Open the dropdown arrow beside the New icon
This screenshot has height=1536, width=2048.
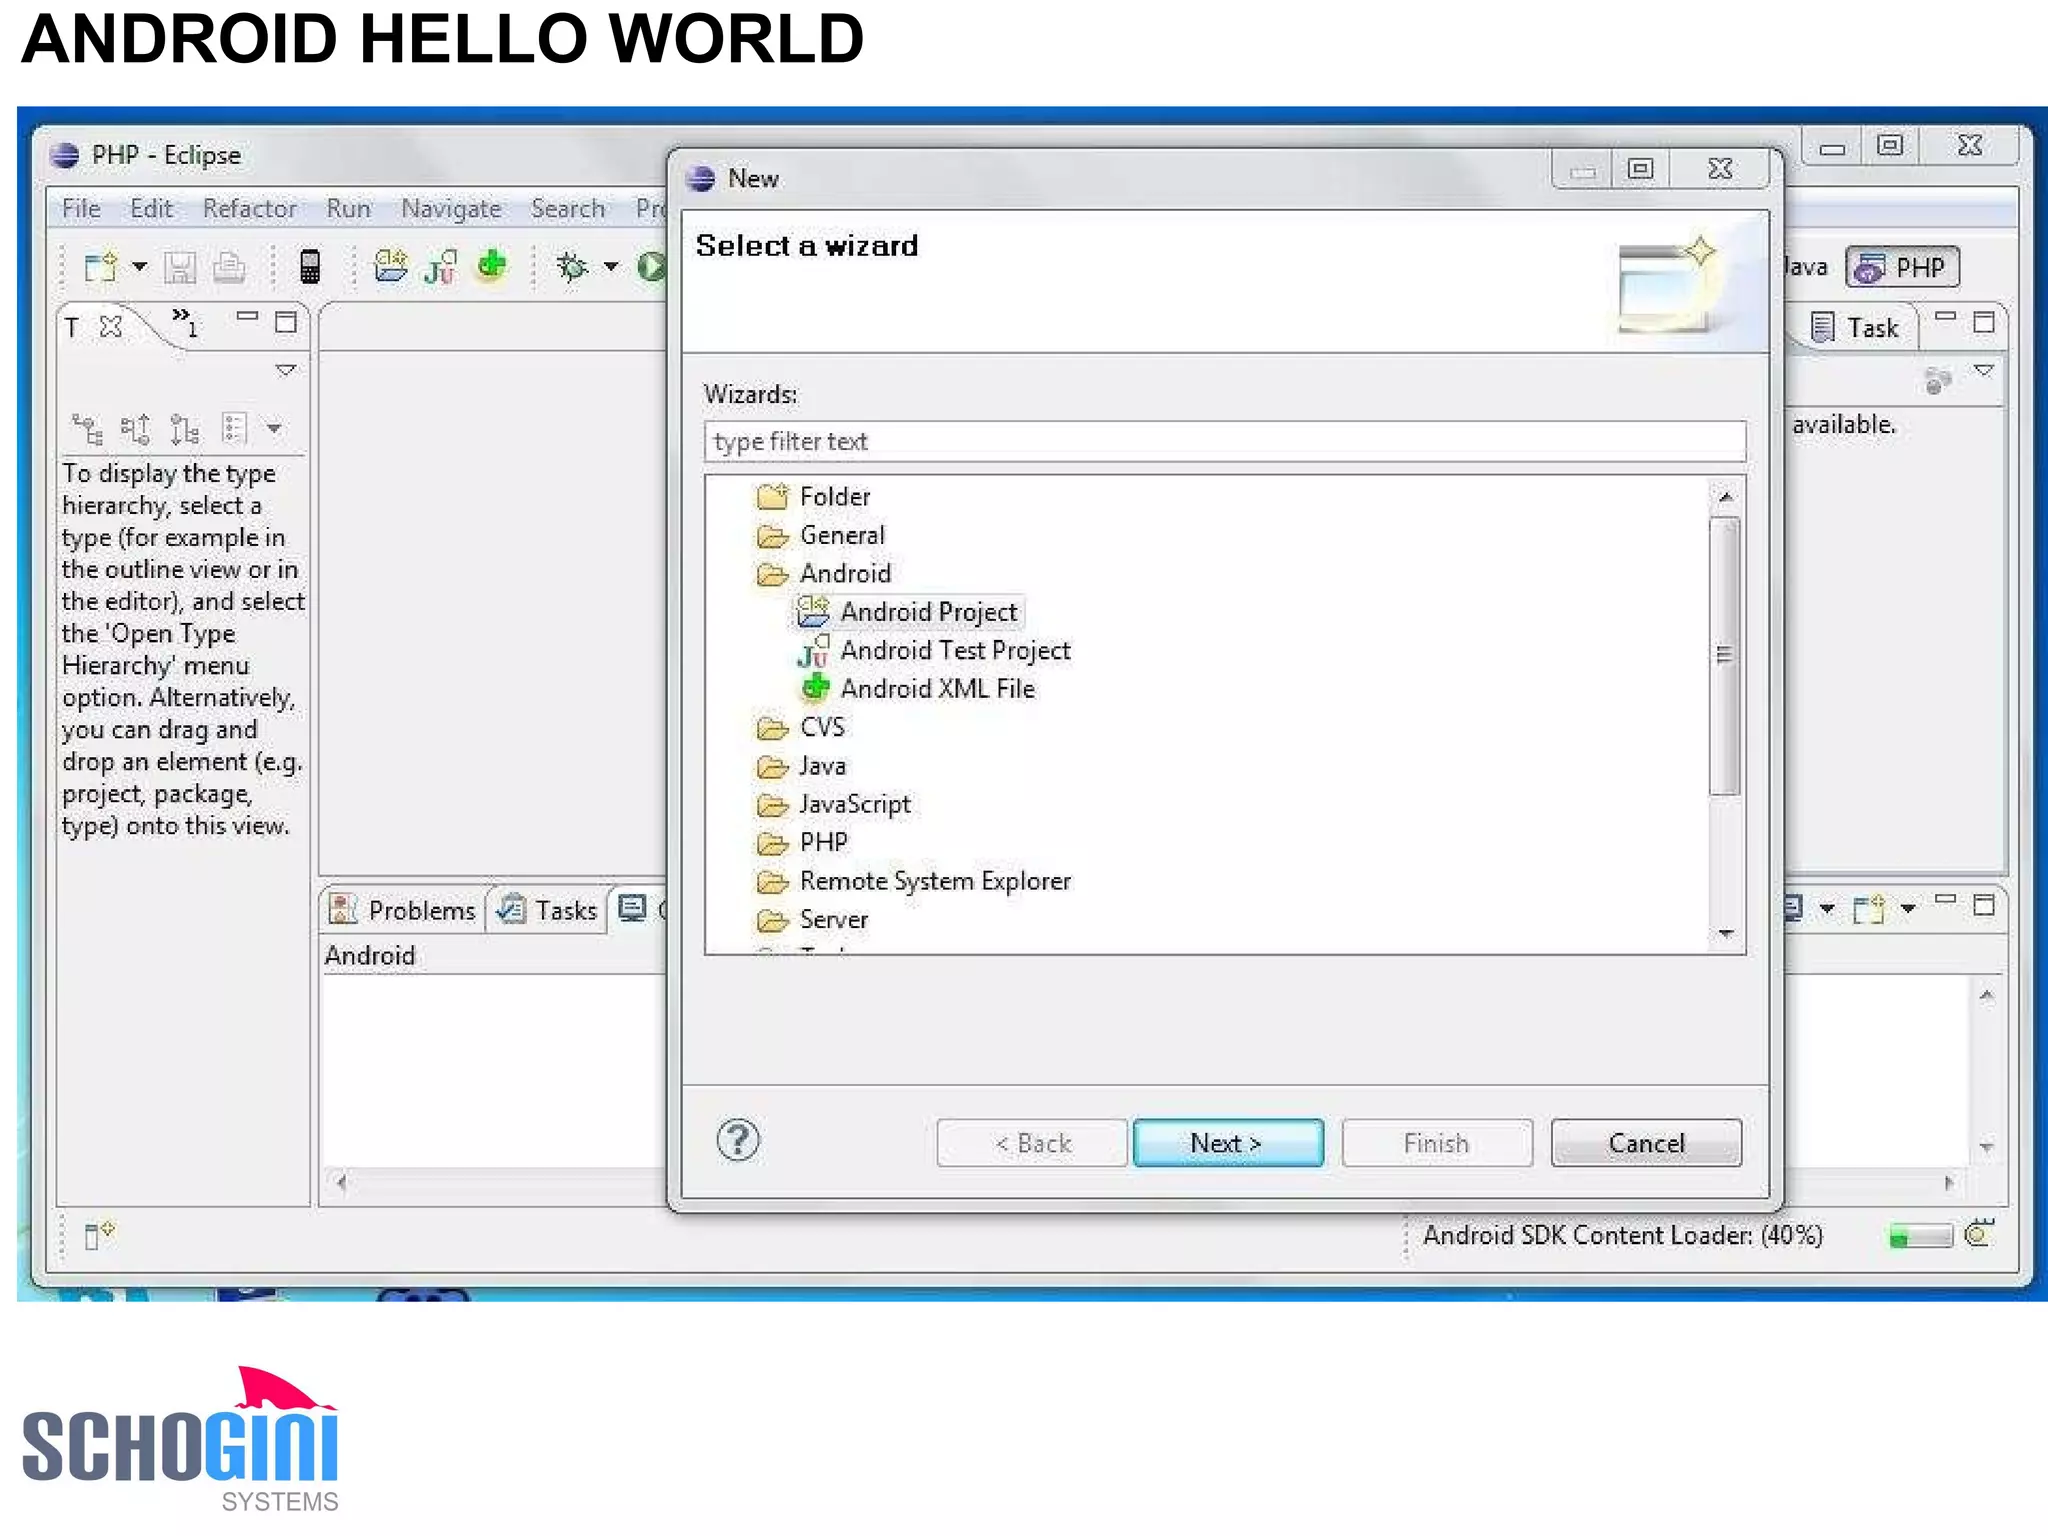[x=140, y=267]
